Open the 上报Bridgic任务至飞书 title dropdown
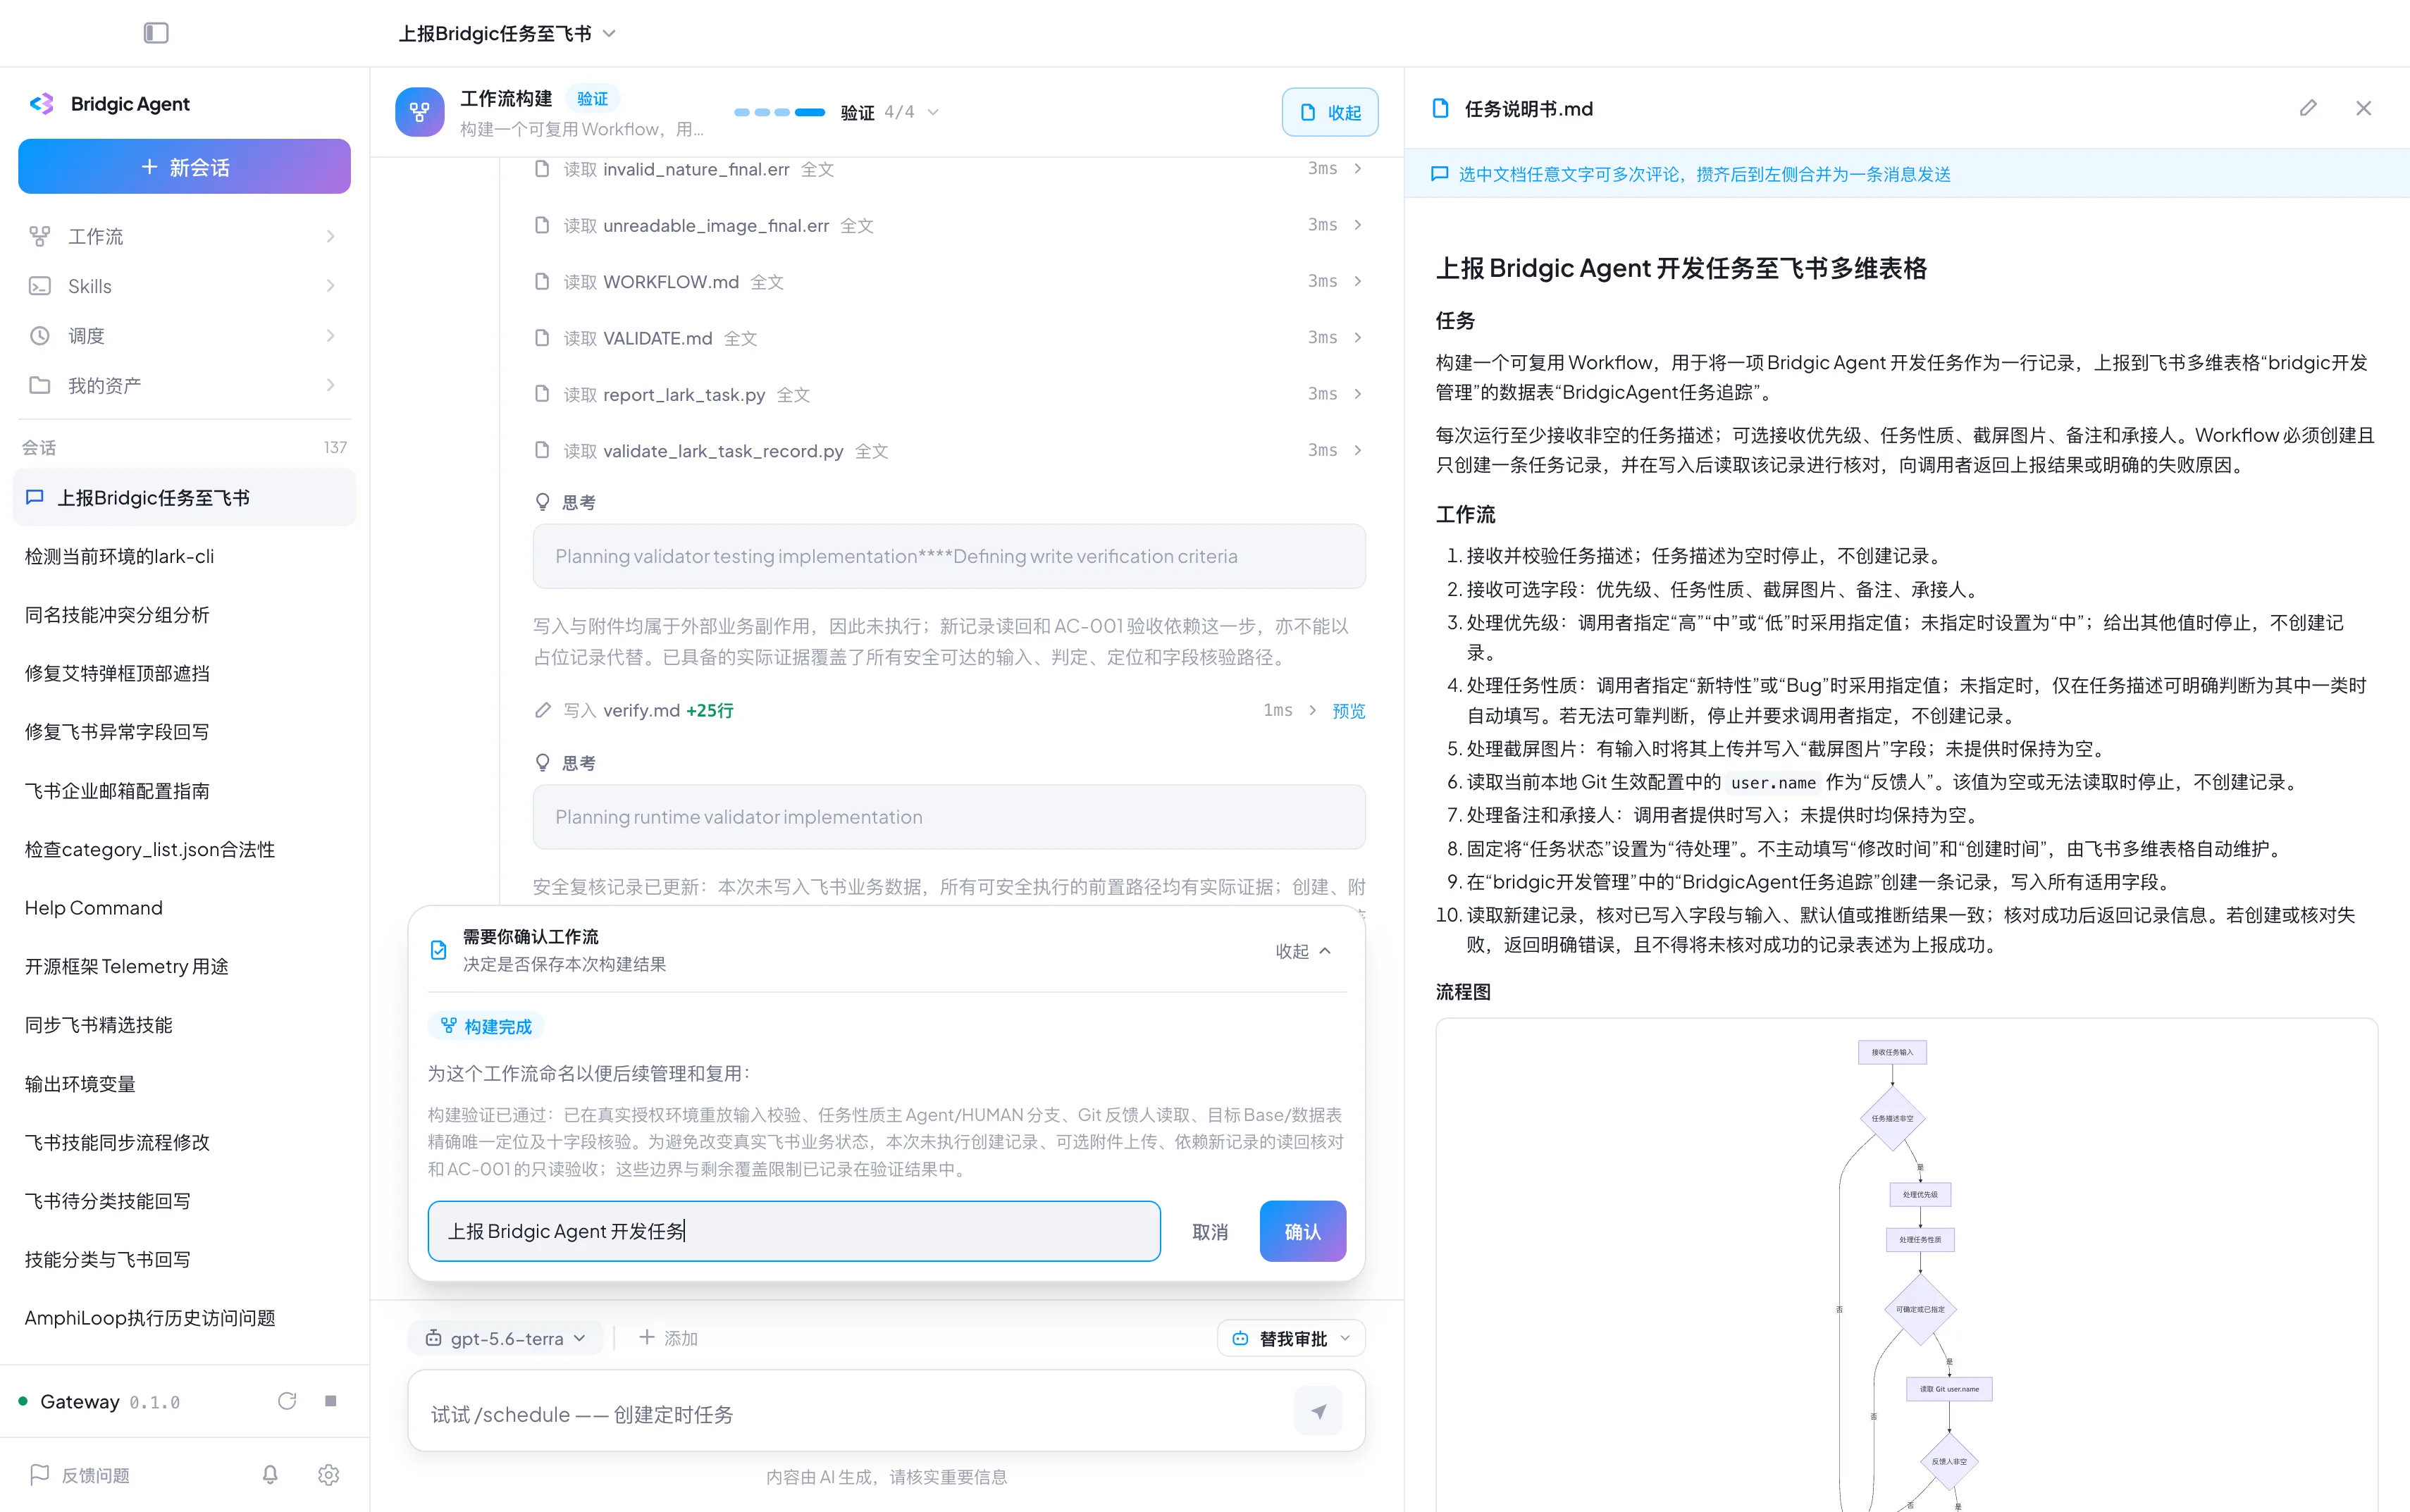This screenshot has height=1512, width=2410. 507,34
